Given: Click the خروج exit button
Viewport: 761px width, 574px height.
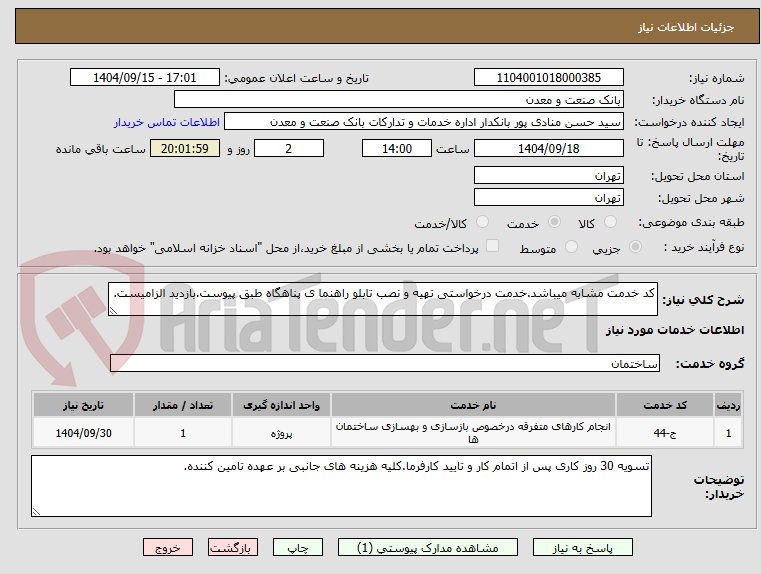Looking at the screenshot, I should (x=167, y=547).
